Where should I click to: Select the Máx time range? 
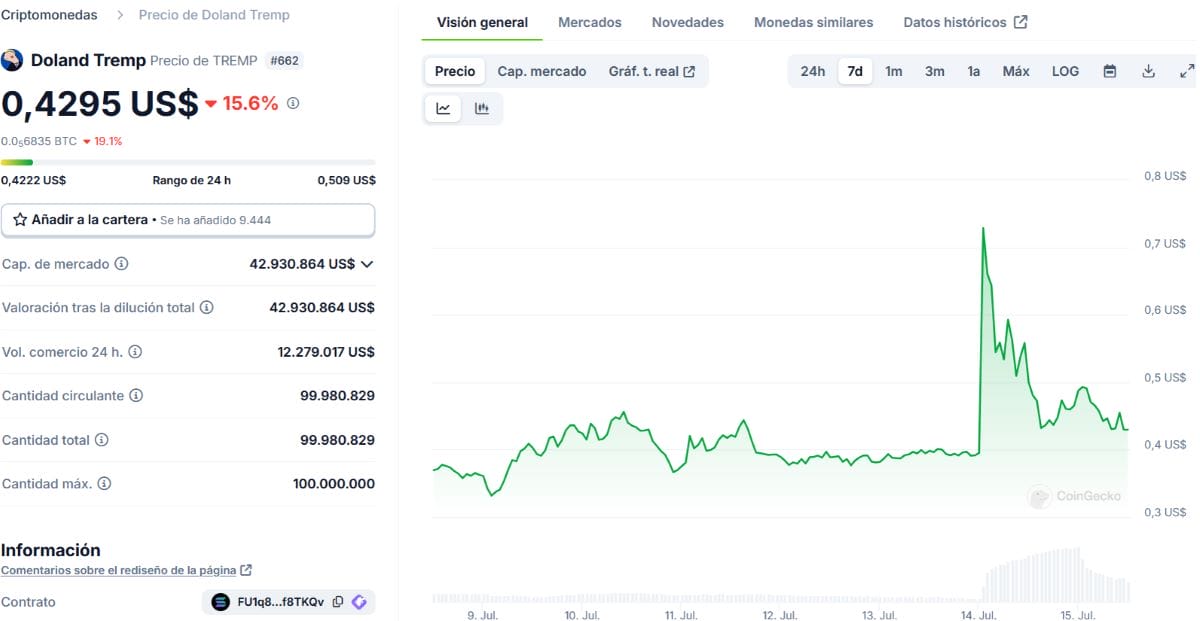pyautogui.click(x=1016, y=71)
